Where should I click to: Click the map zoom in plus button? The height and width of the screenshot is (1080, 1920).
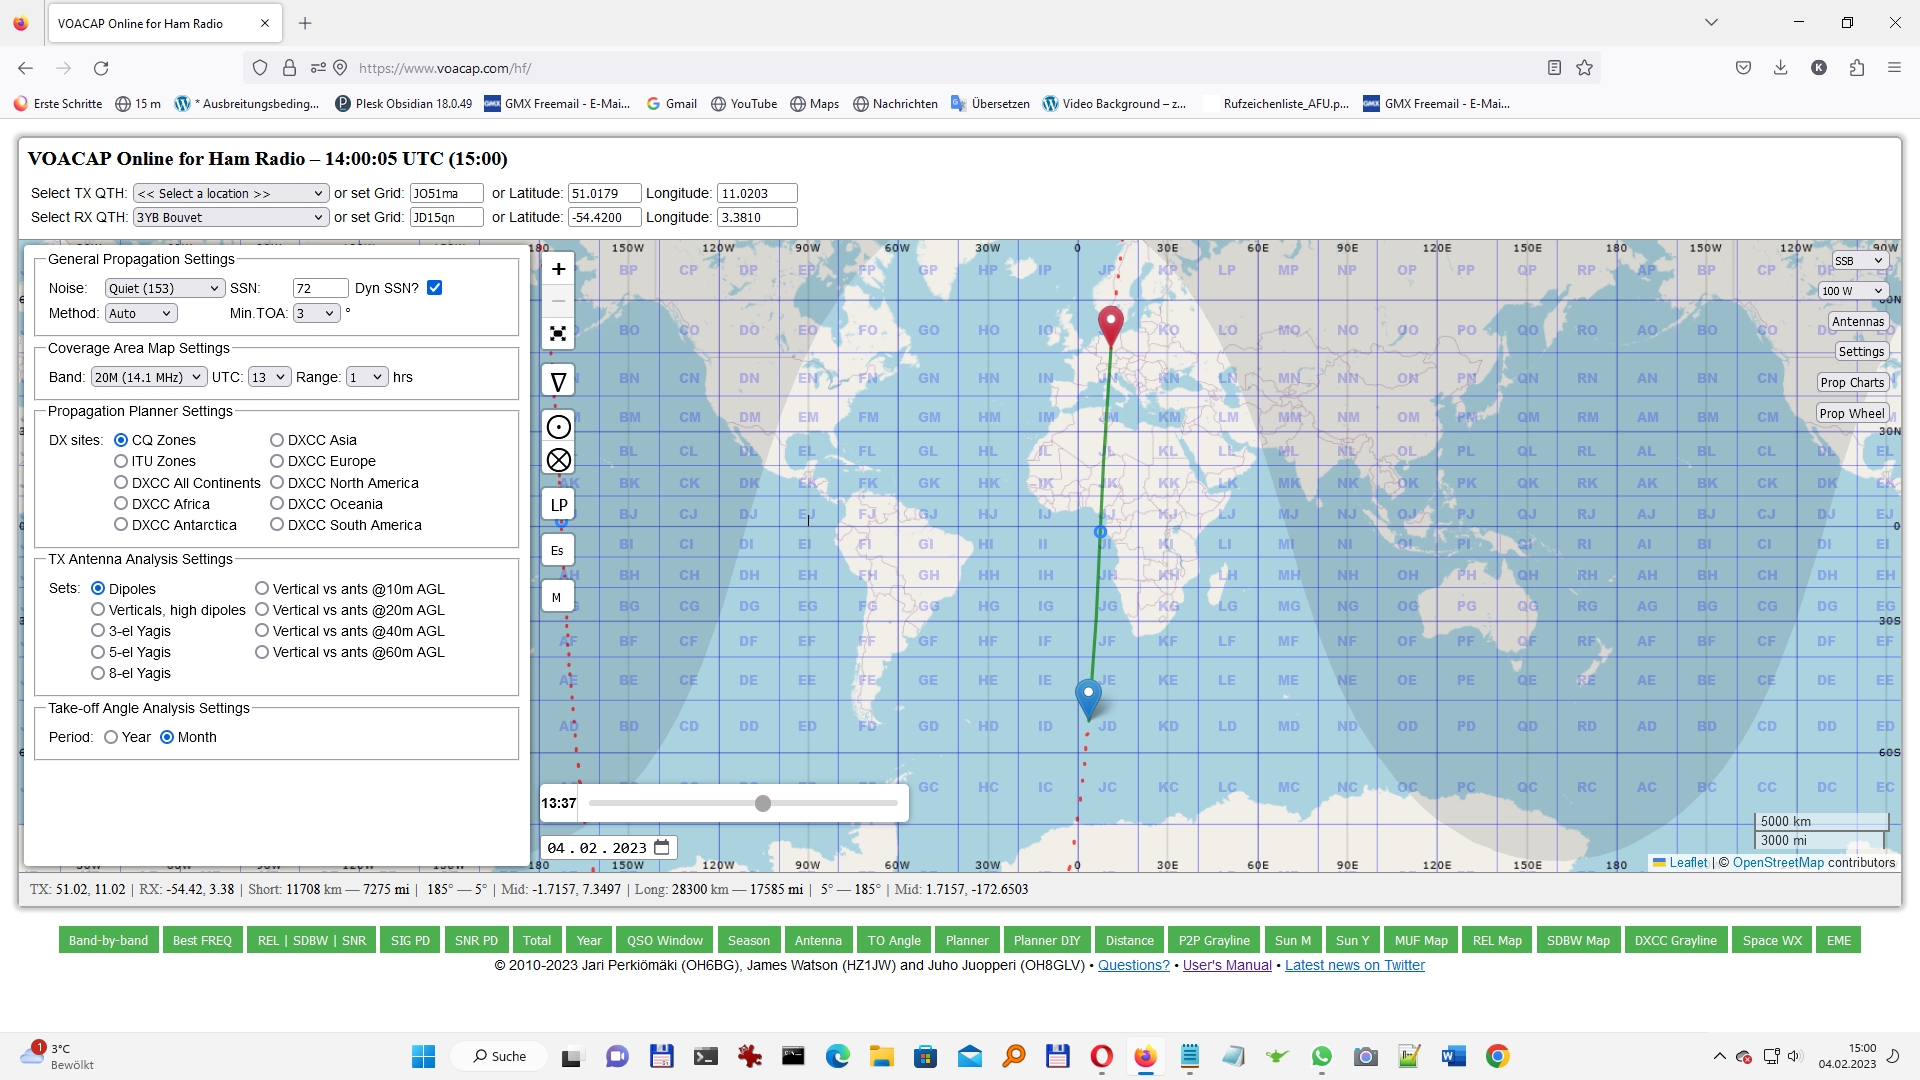pyautogui.click(x=558, y=269)
